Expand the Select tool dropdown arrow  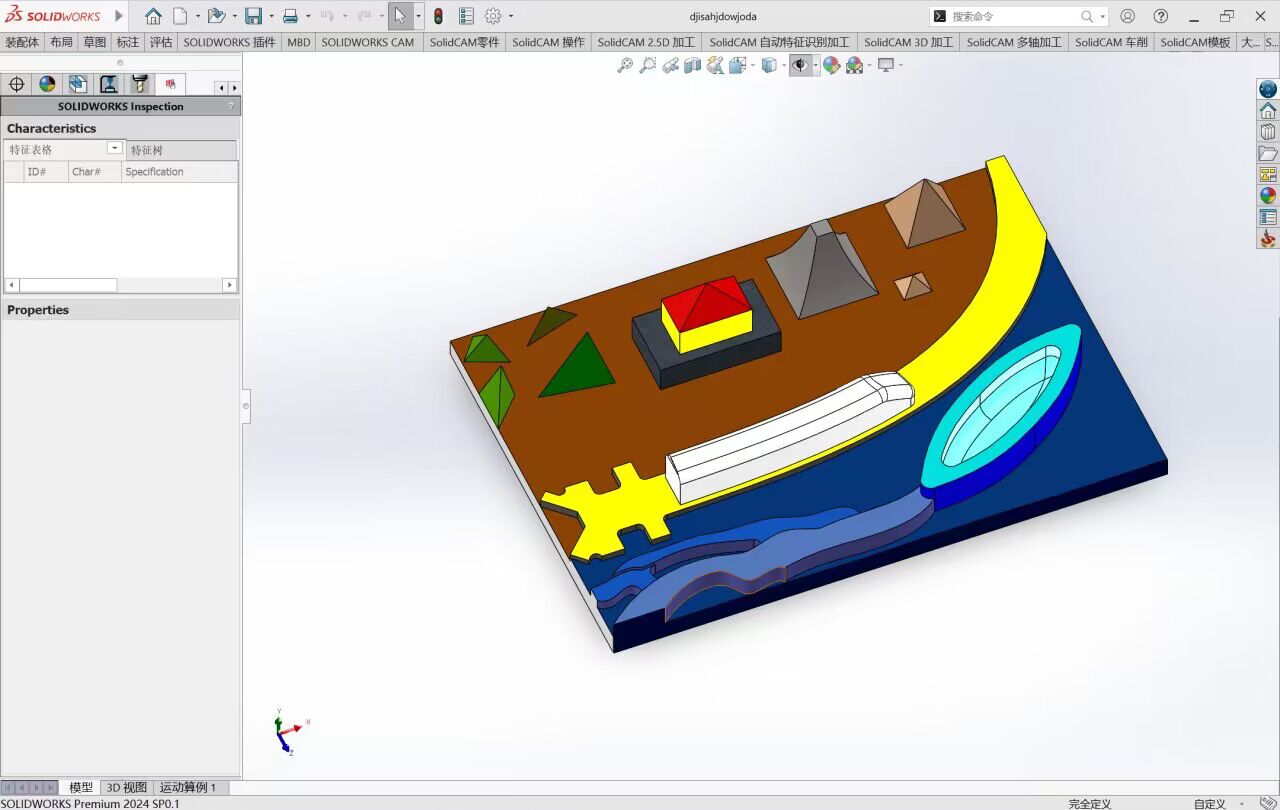[x=418, y=16]
